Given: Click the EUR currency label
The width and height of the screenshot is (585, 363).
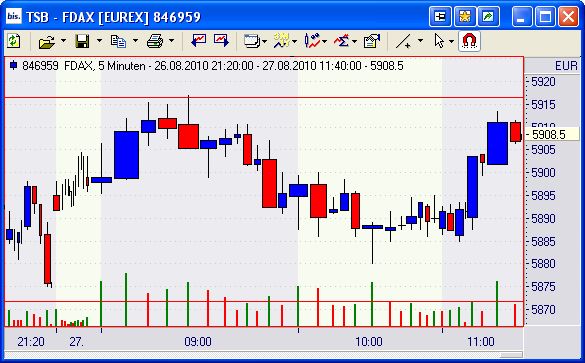Looking at the screenshot, I should (566, 66).
